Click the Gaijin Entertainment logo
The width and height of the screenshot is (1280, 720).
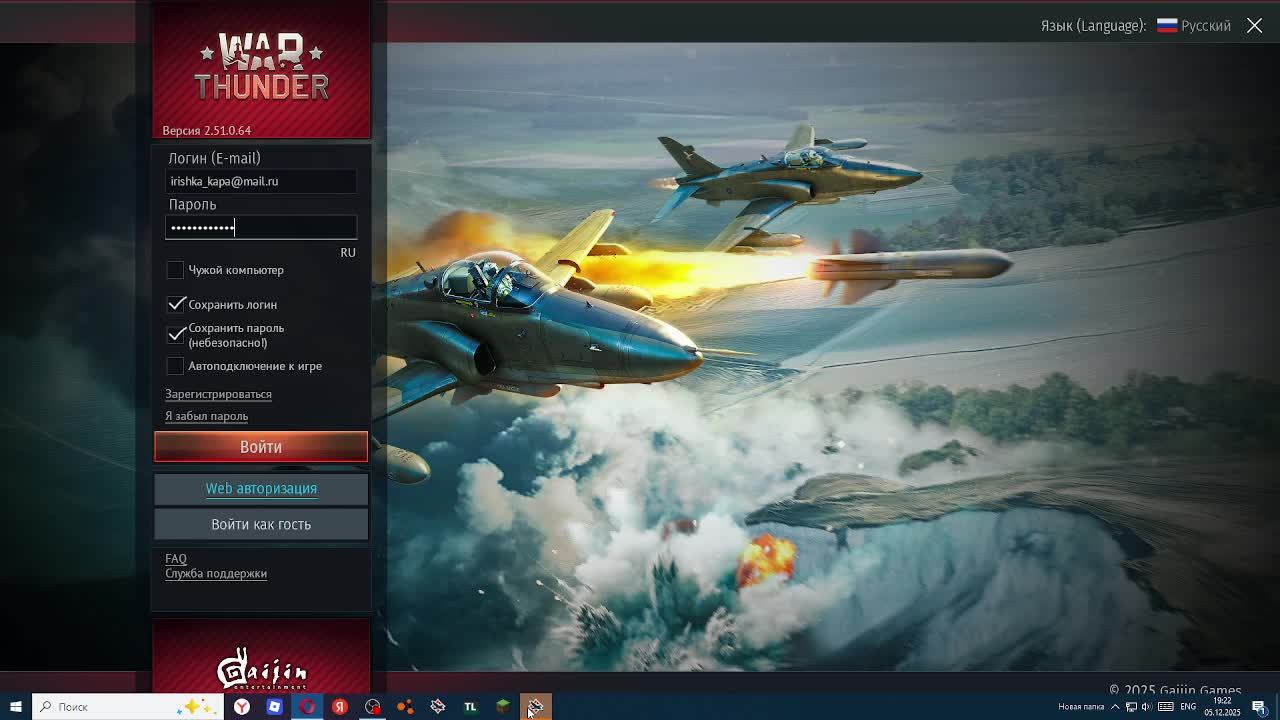tap(261, 668)
